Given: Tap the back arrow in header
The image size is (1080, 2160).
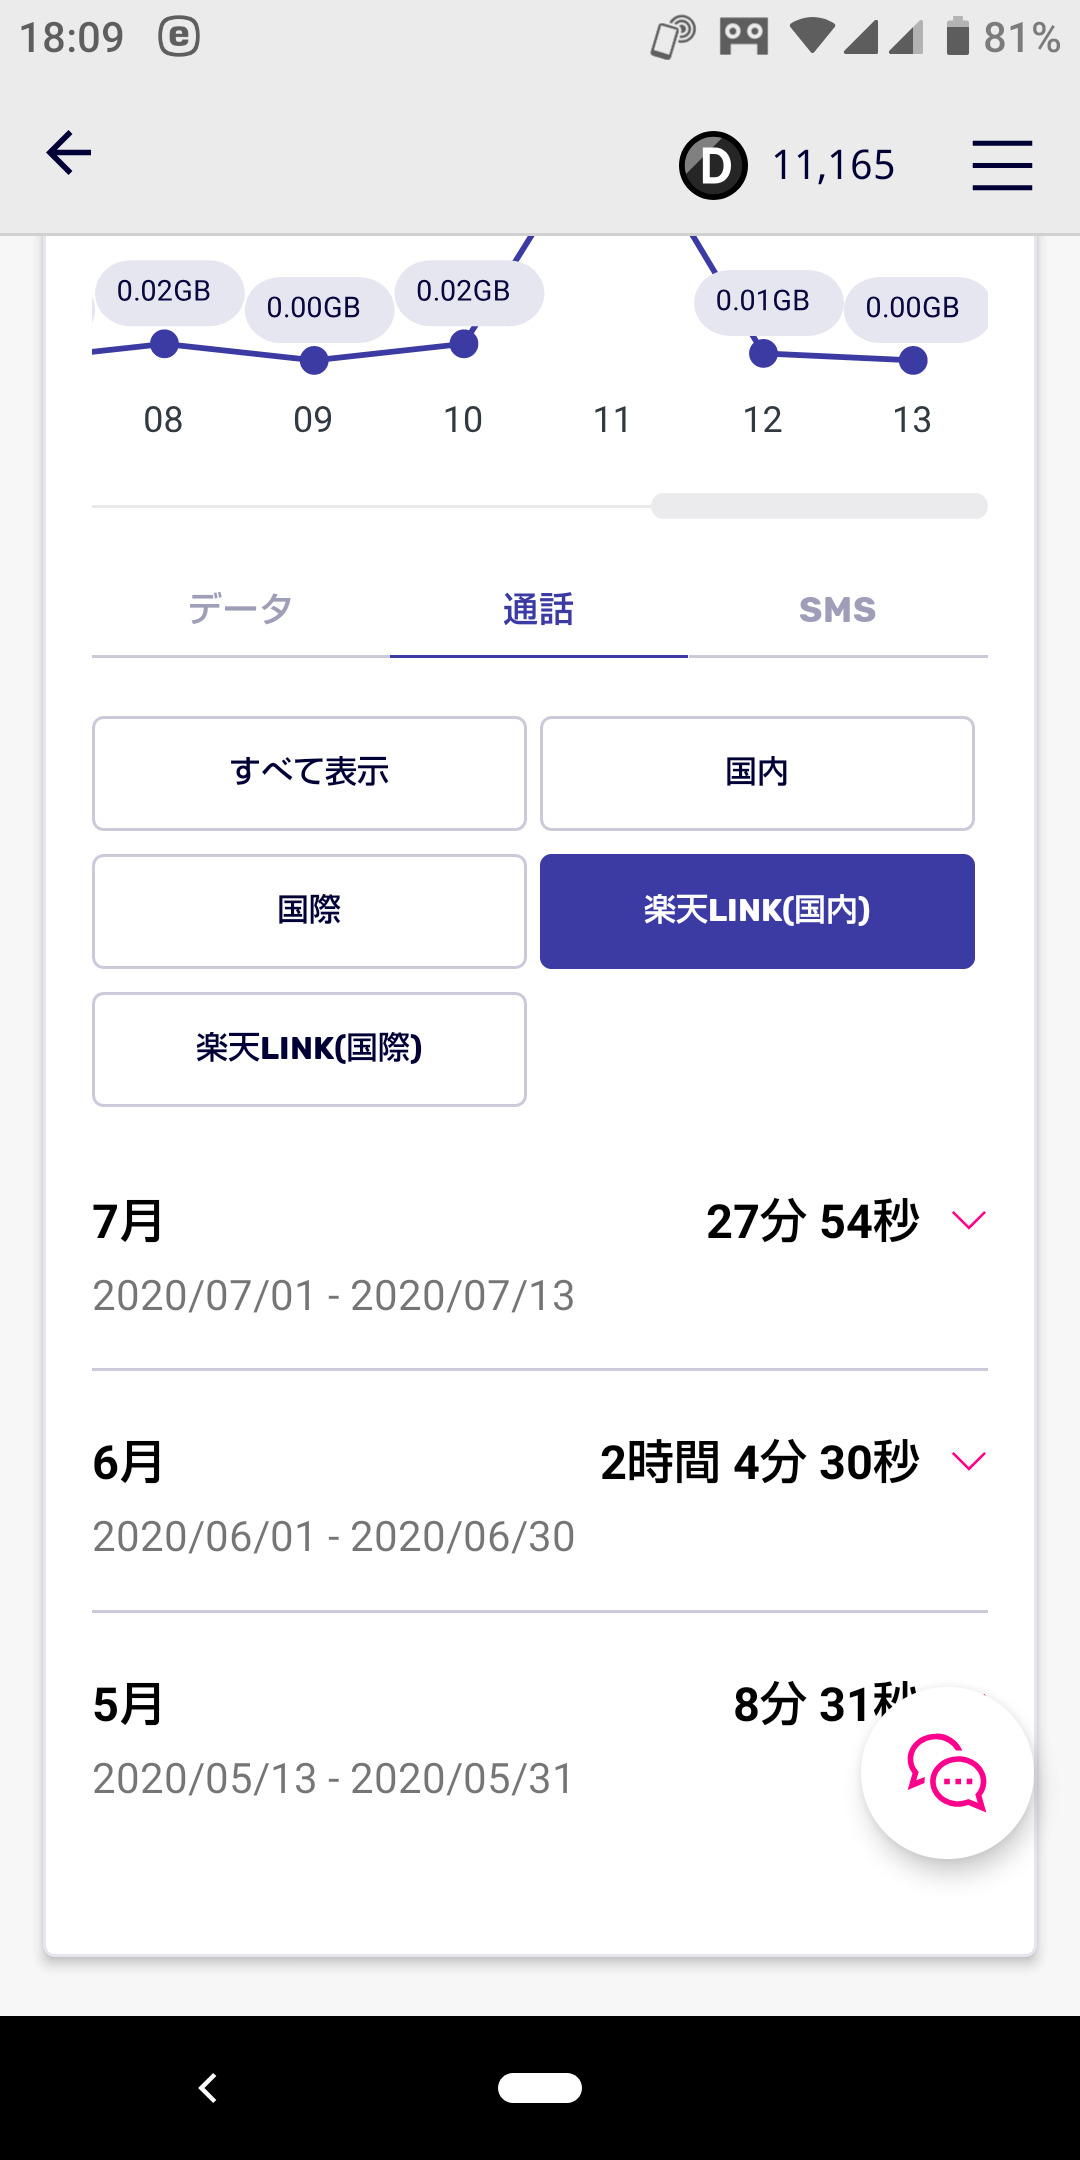Looking at the screenshot, I should pos(69,153).
